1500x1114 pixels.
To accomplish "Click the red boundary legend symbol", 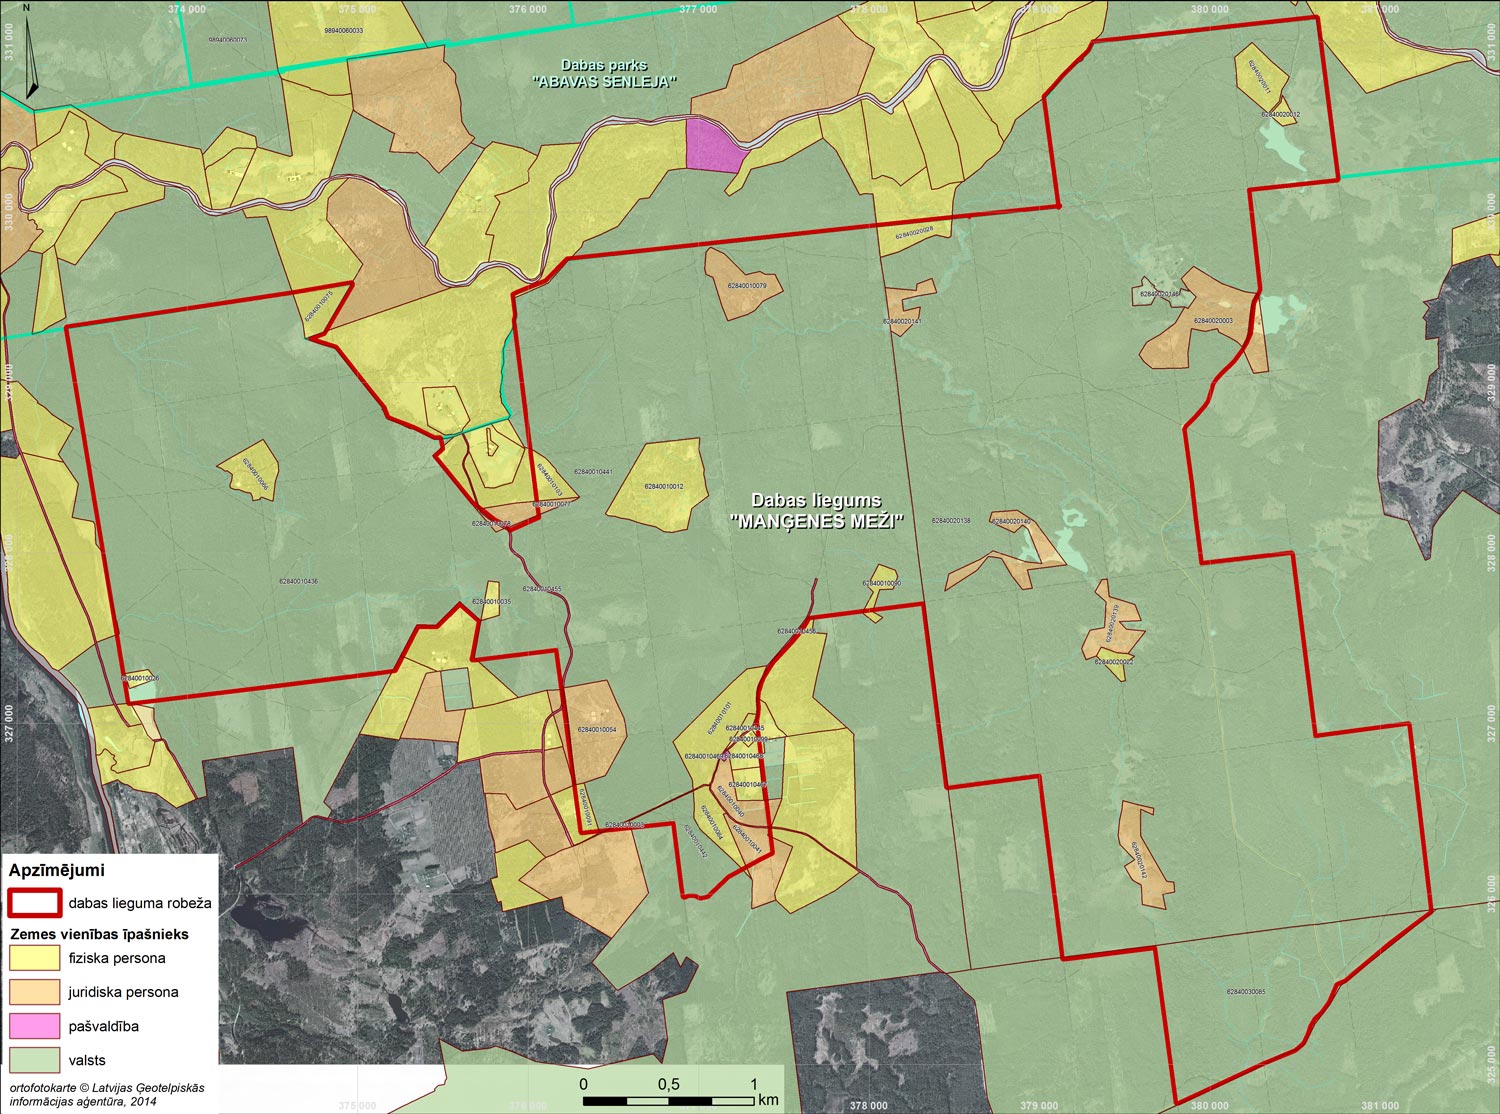I will [34, 902].
